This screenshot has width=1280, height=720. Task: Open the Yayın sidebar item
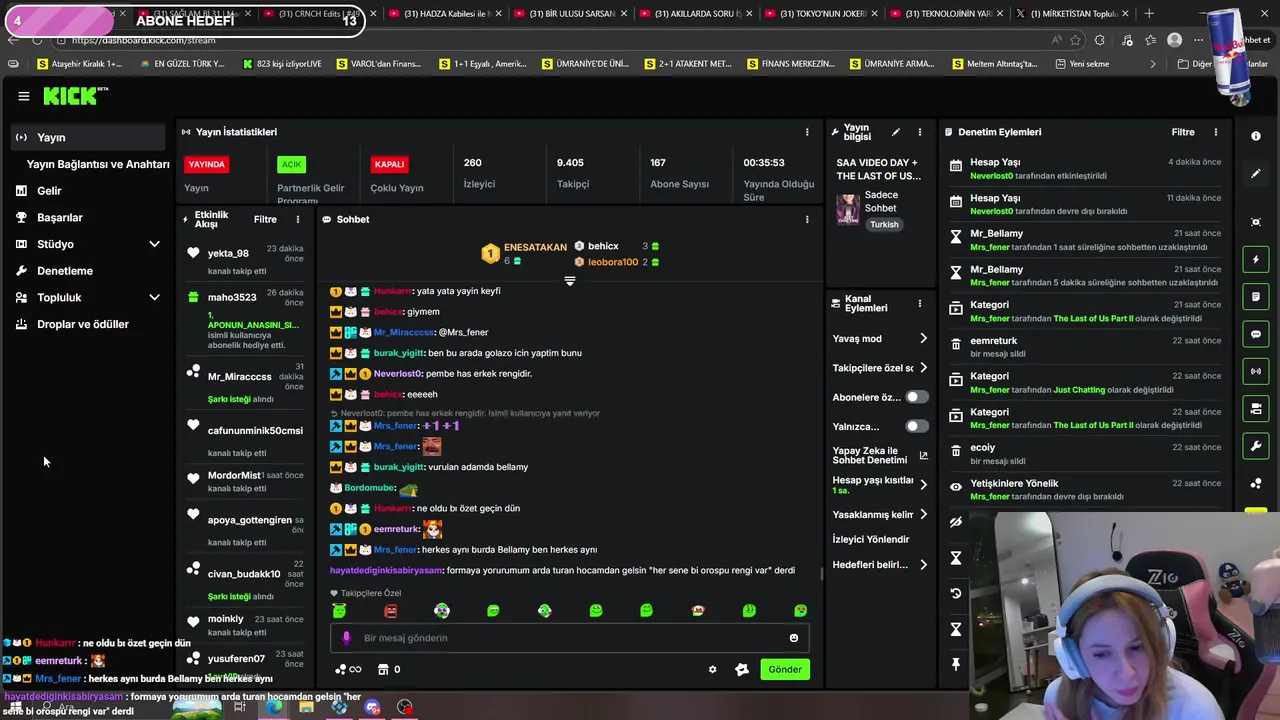pyautogui.click(x=88, y=137)
